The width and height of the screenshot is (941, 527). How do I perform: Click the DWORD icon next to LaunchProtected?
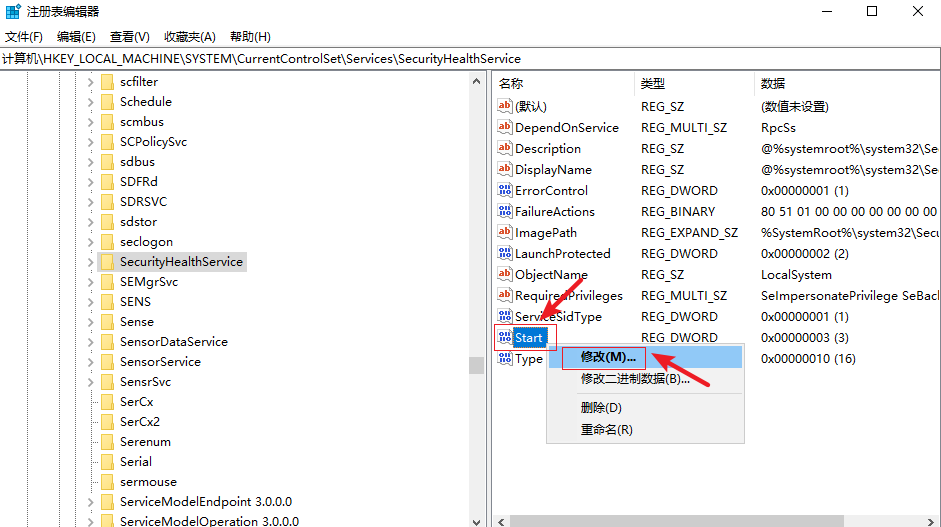(504, 253)
